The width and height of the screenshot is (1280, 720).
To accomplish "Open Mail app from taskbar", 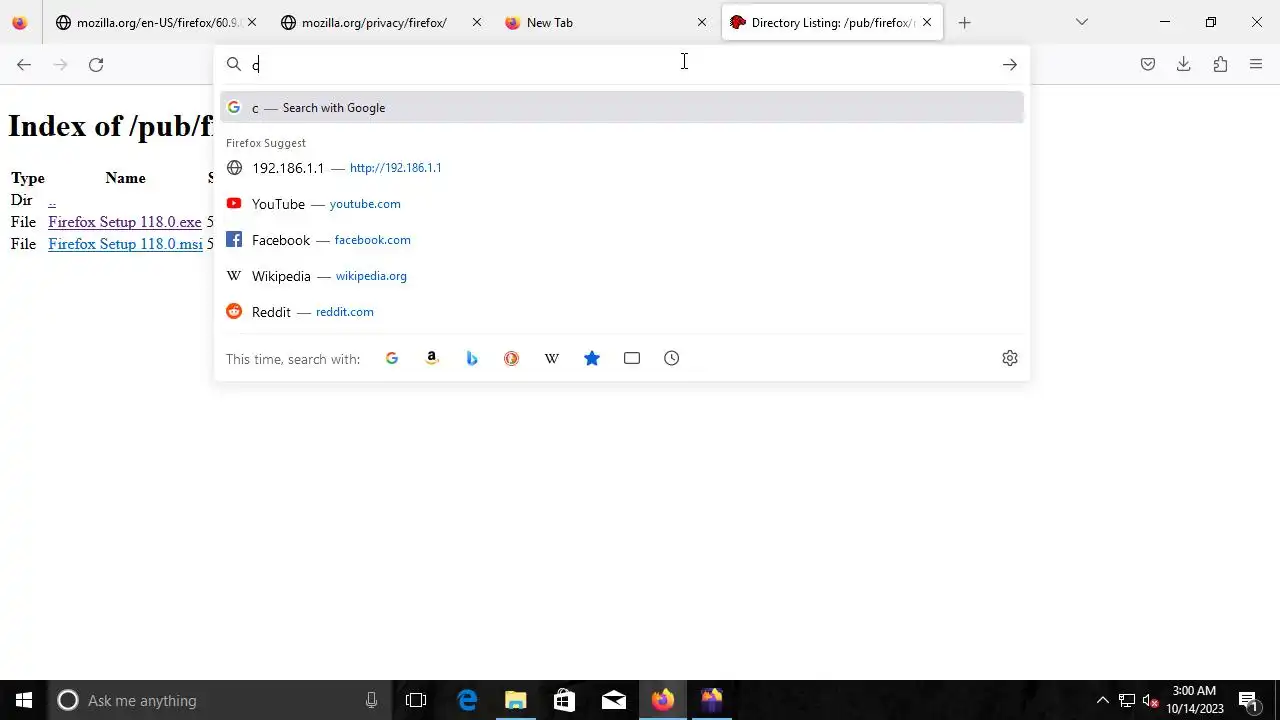I will (614, 700).
